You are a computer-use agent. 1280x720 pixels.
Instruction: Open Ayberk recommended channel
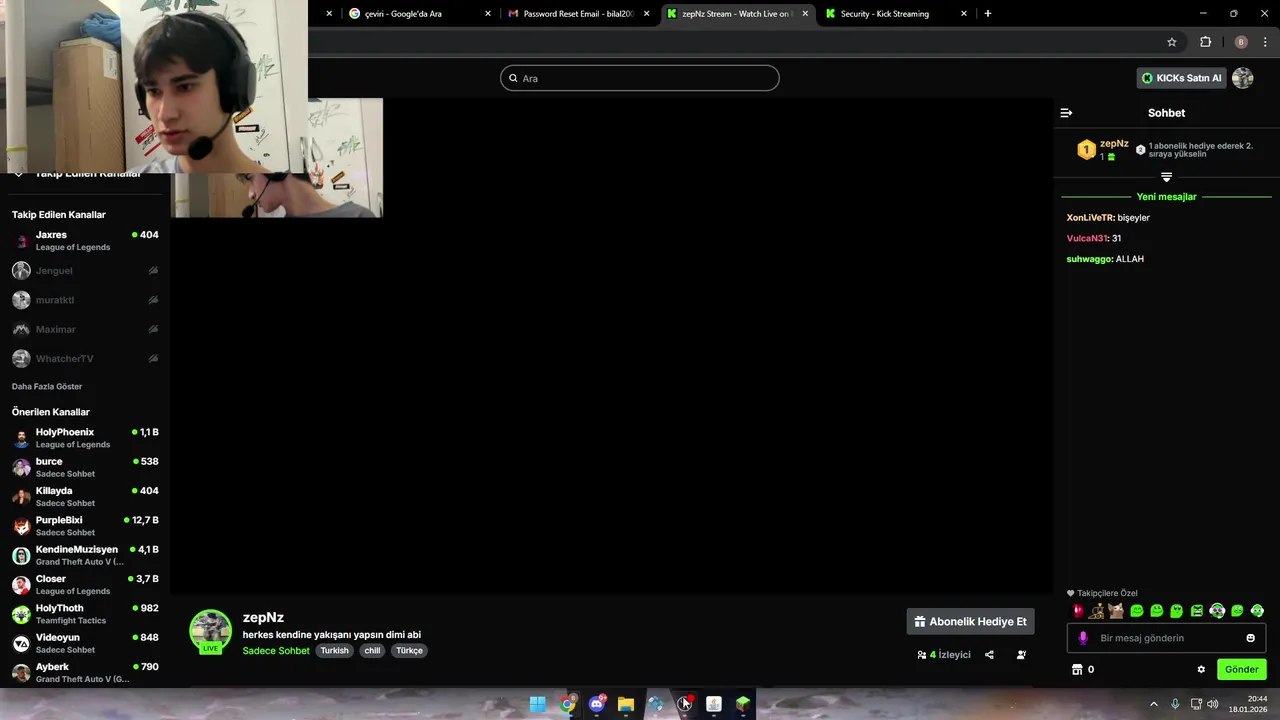(x=85, y=672)
